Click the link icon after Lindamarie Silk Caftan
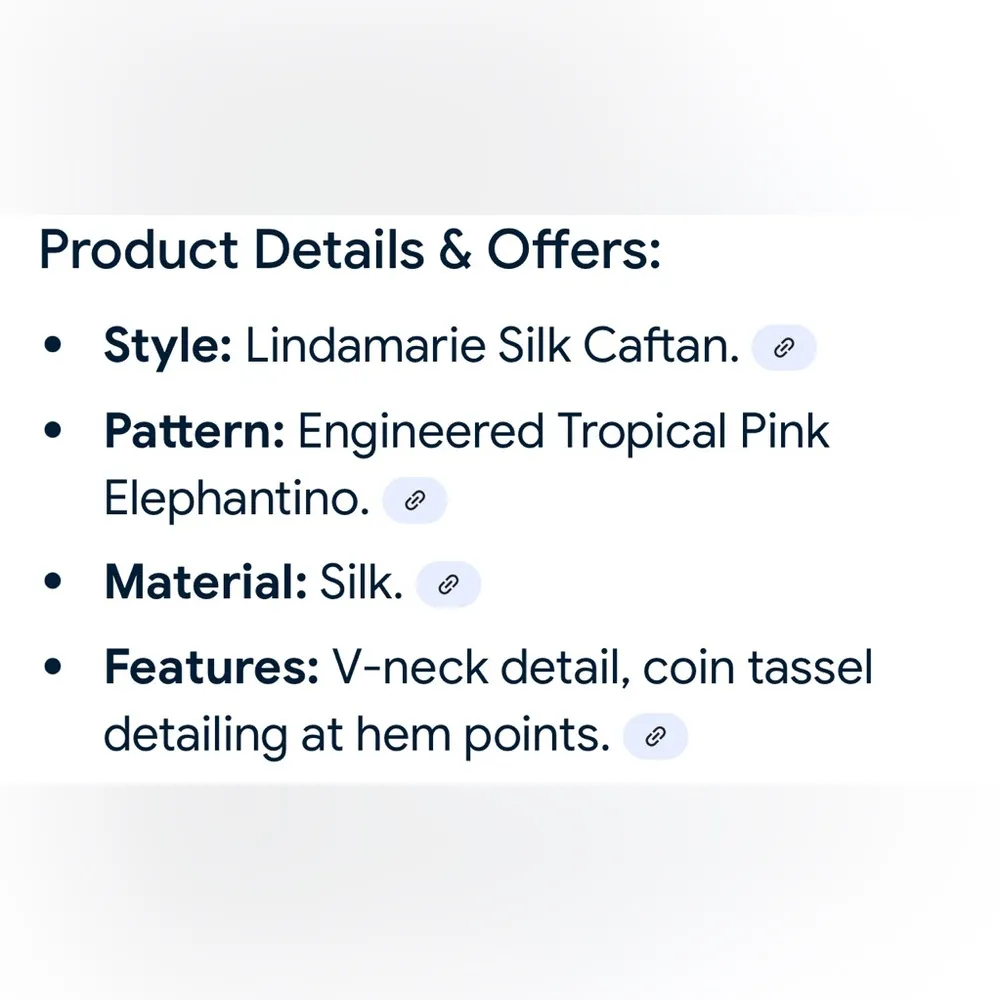1000x1000 pixels. [784, 348]
